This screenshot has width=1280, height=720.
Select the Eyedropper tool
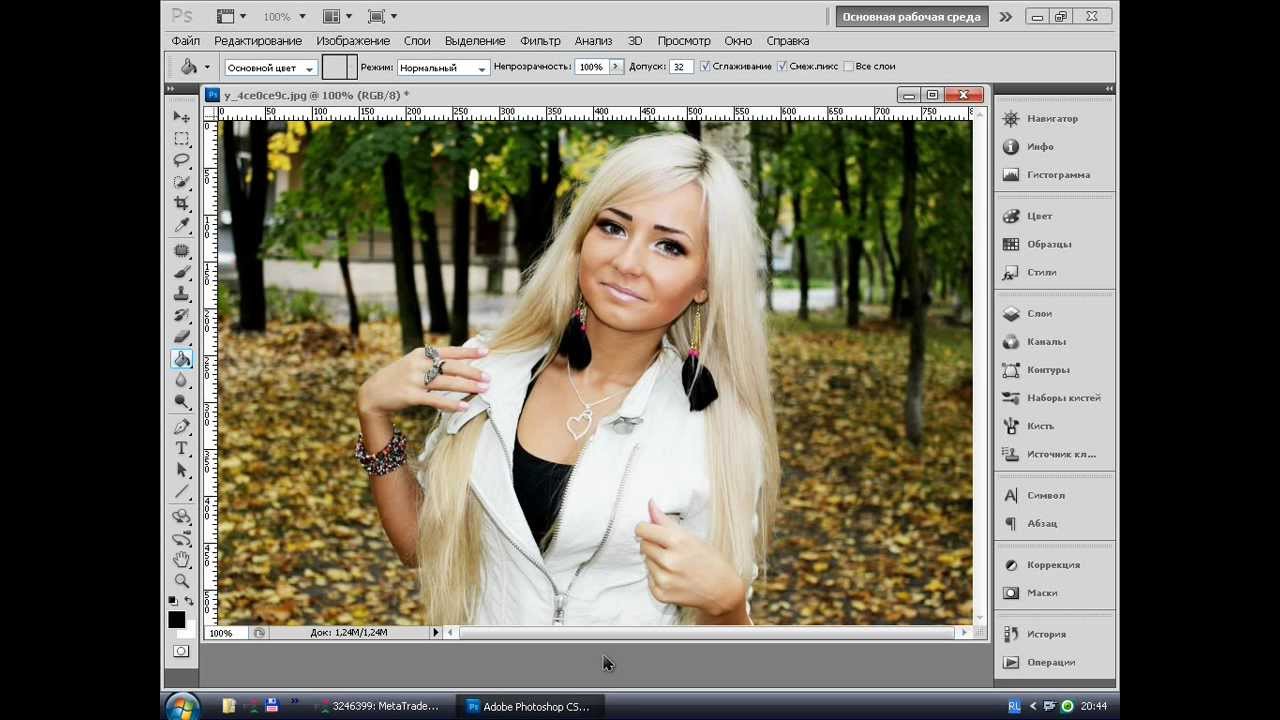point(181,226)
